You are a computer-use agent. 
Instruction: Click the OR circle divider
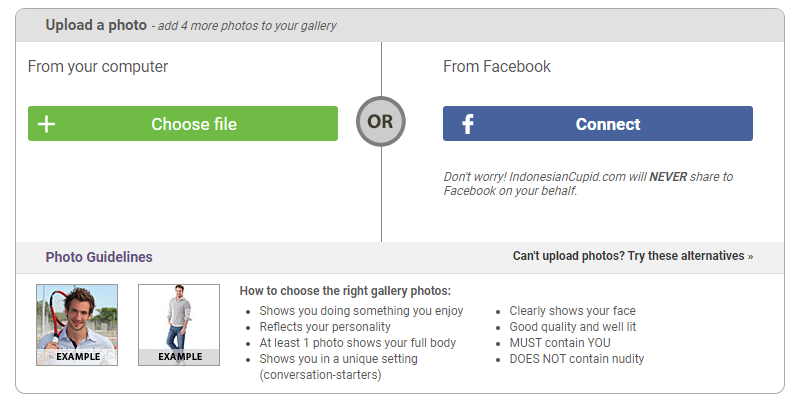click(381, 121)
